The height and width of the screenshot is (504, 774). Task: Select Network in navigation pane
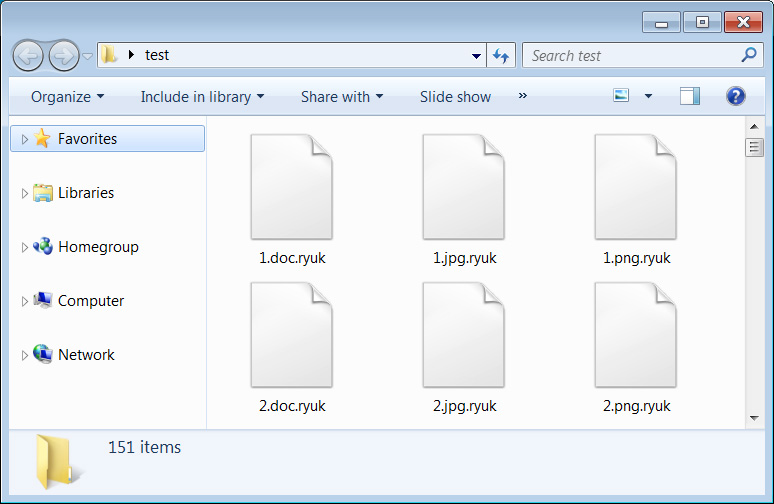pos(86,354)
